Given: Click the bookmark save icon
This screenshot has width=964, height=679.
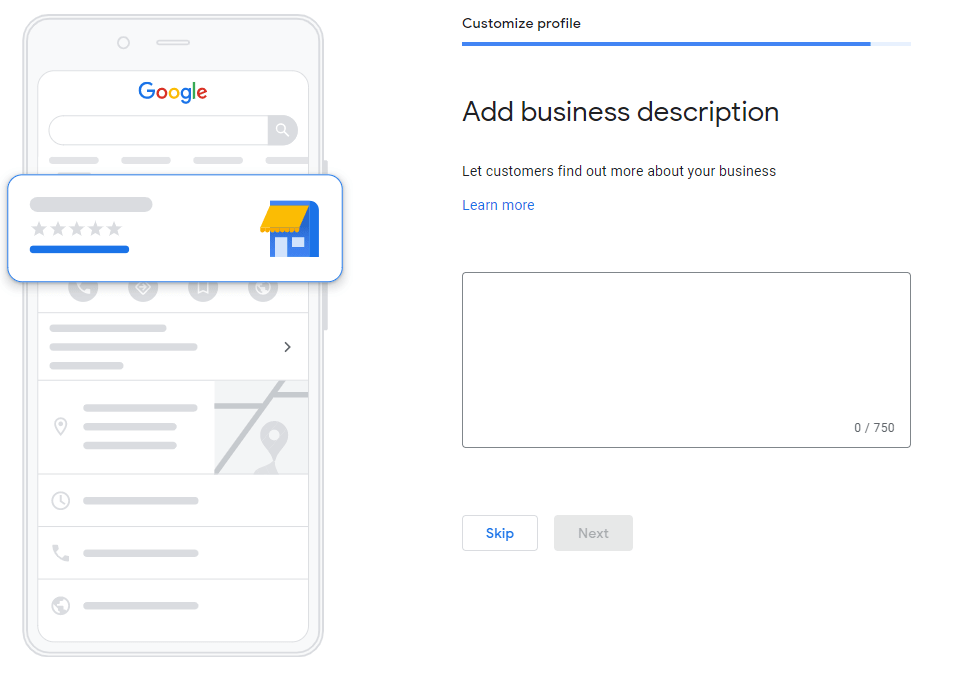Looking at the screenshot, I should (x=203, y=288).
